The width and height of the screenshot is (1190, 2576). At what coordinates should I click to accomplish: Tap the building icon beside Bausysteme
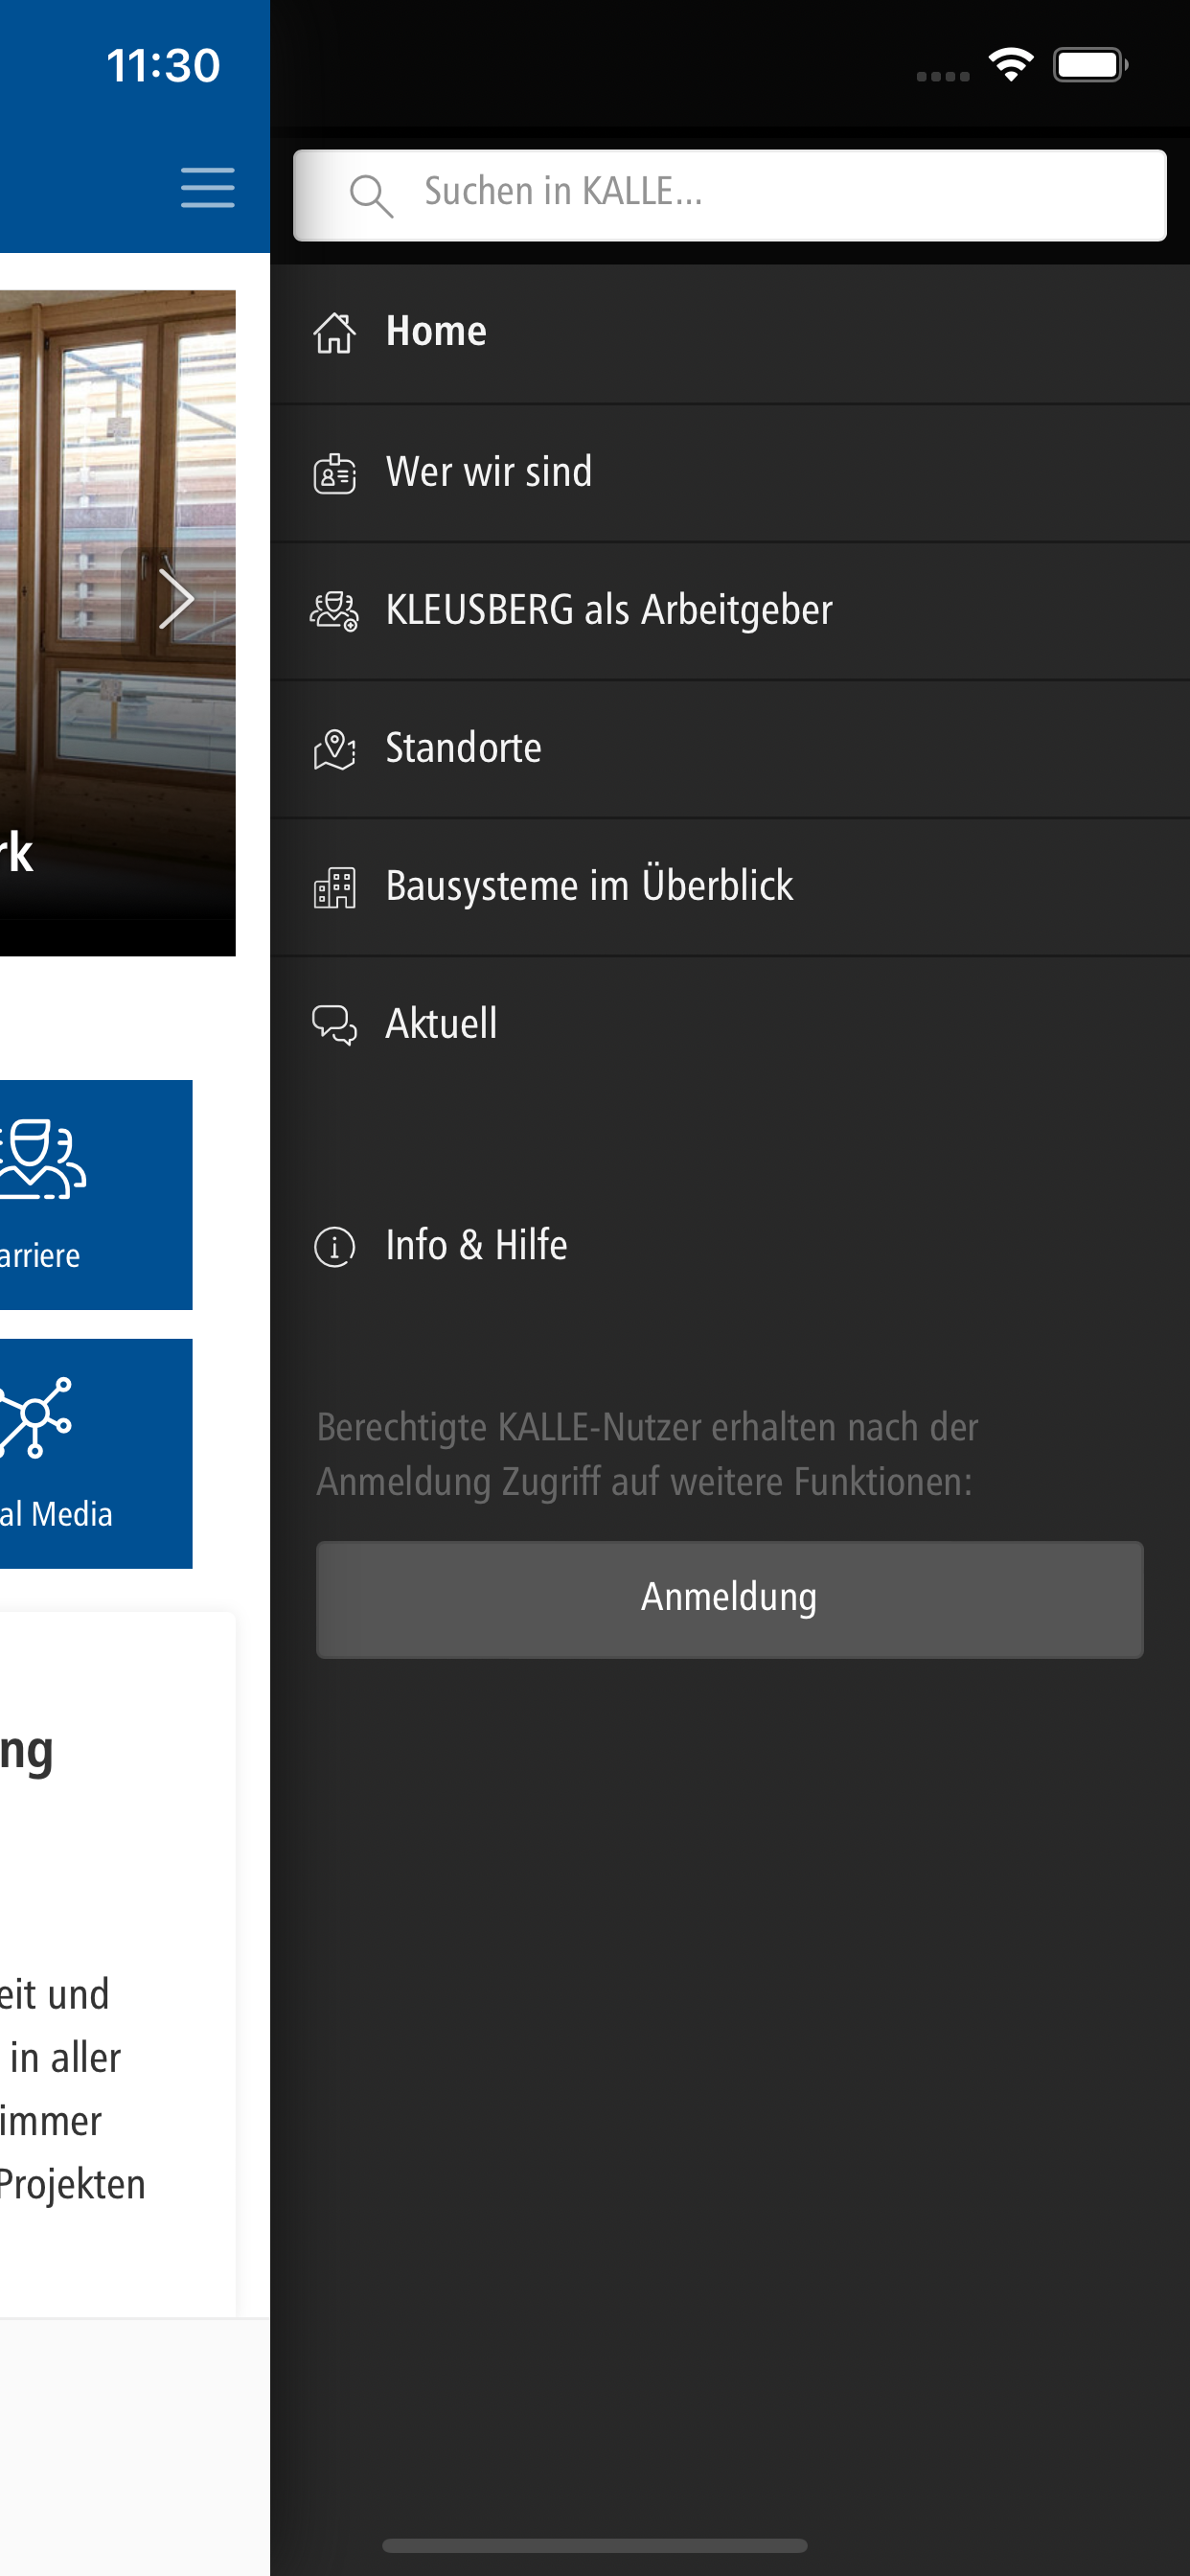pyautogui.click(x=334, y=887)
